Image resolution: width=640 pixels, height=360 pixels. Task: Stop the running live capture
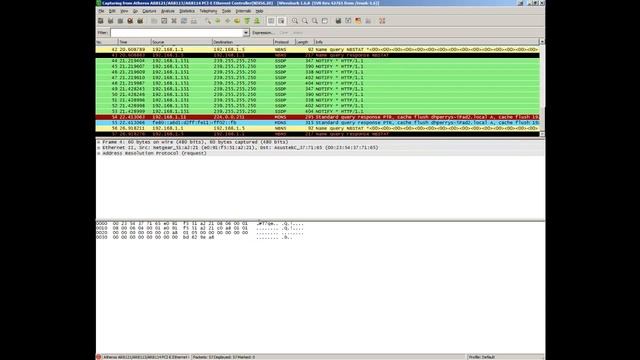(130, 21)
